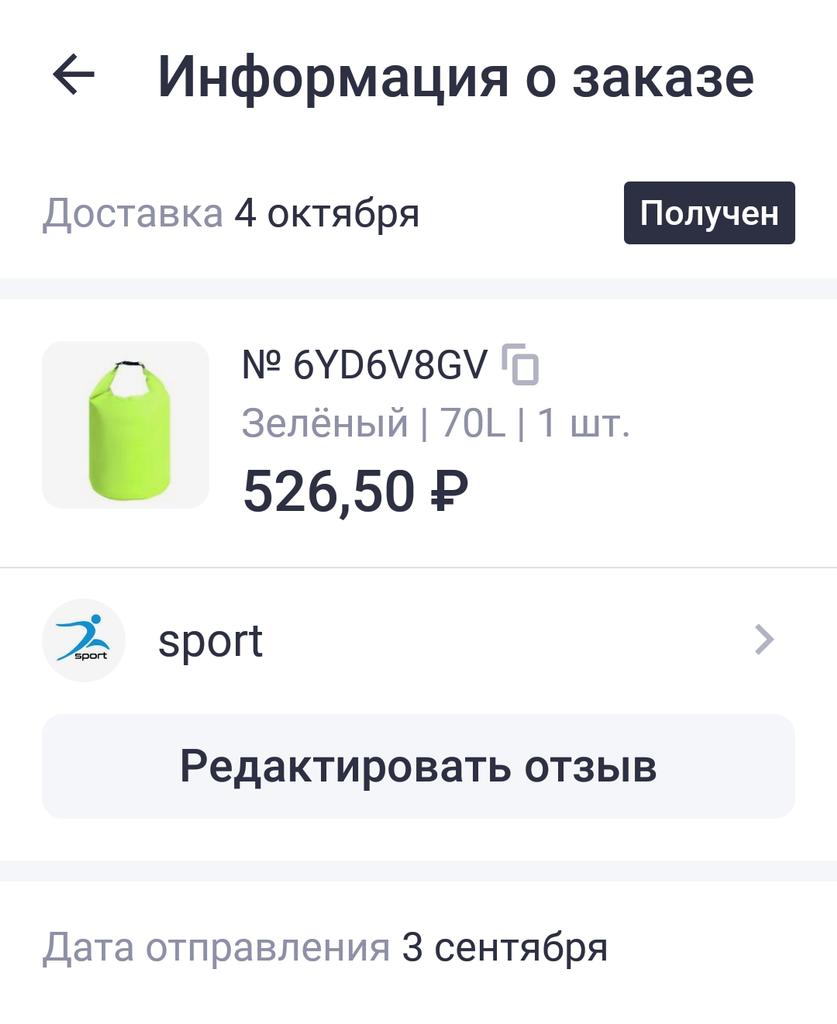Tap the 4 октября delivery date

click(x=326, y=214)
